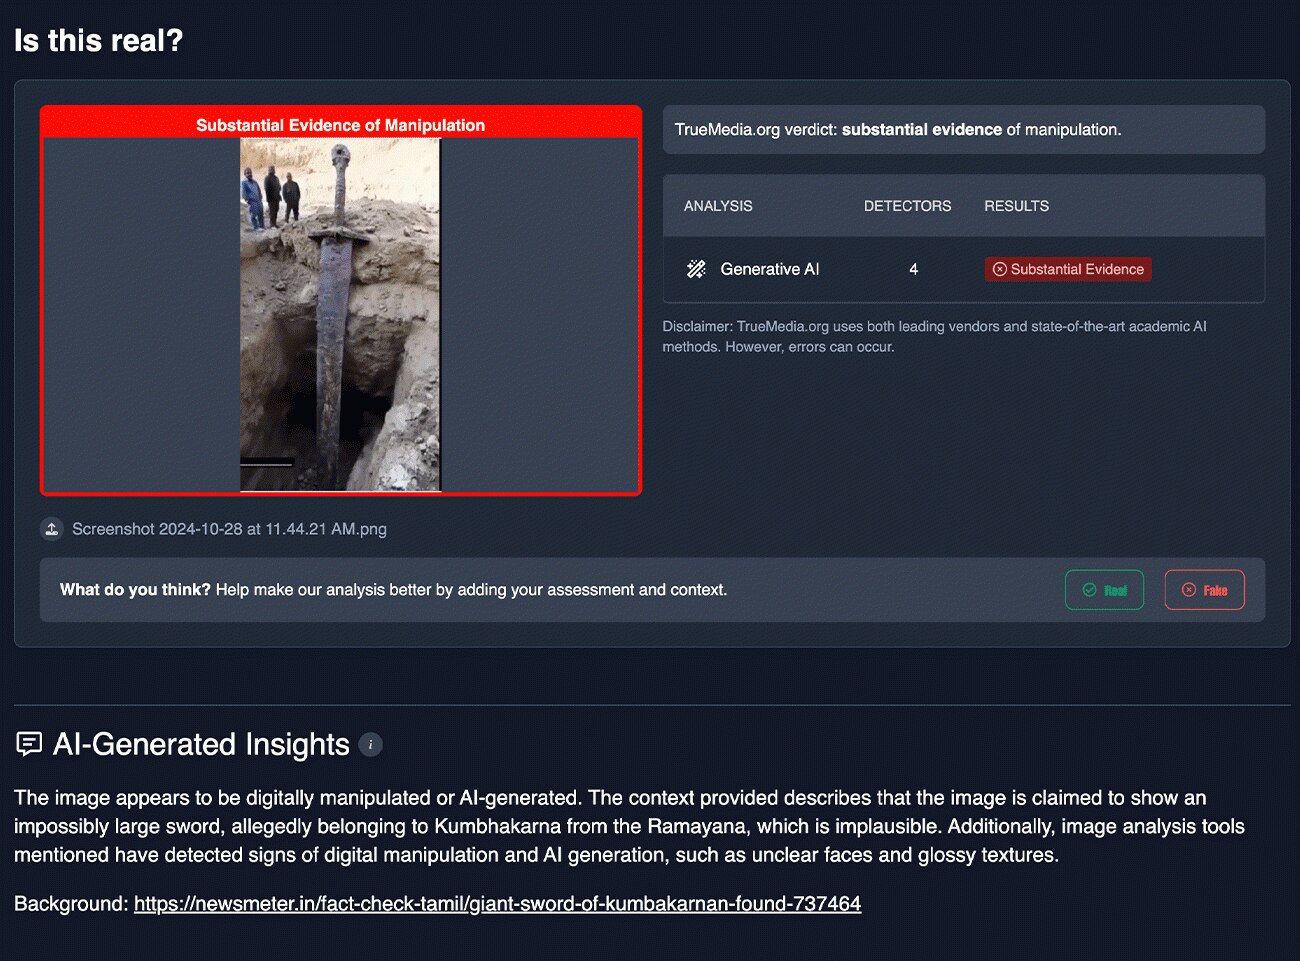Click the circled X in Substantial Evidence badge
Image resolution: width=1300 pixels, height=961 pixels.
[x=999, y=269]
